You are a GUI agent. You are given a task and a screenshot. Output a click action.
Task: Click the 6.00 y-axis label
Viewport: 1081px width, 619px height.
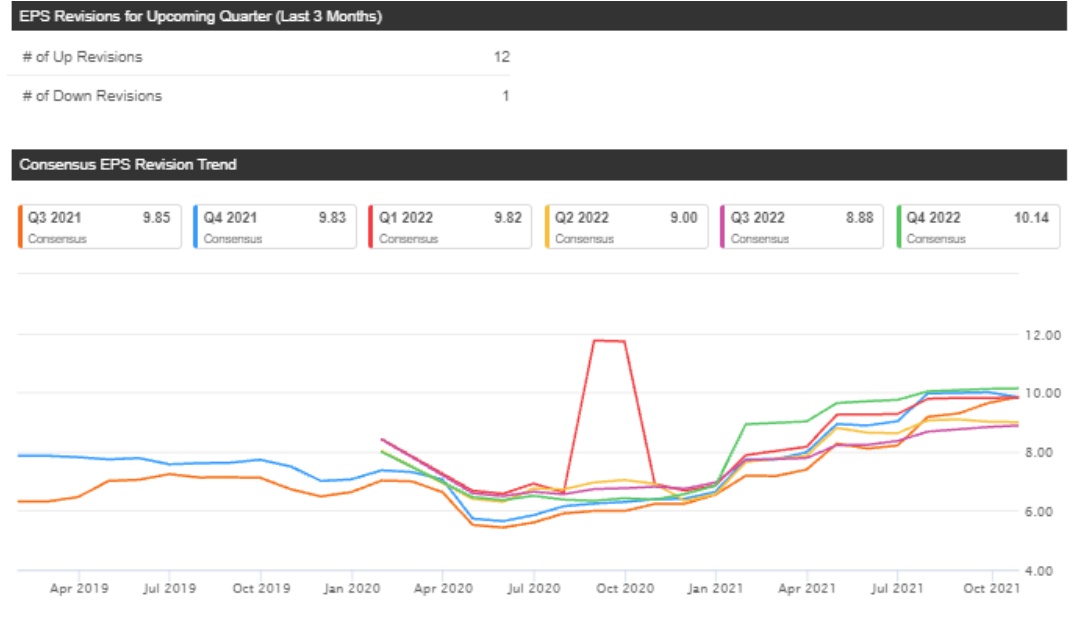click(1040, 512)
